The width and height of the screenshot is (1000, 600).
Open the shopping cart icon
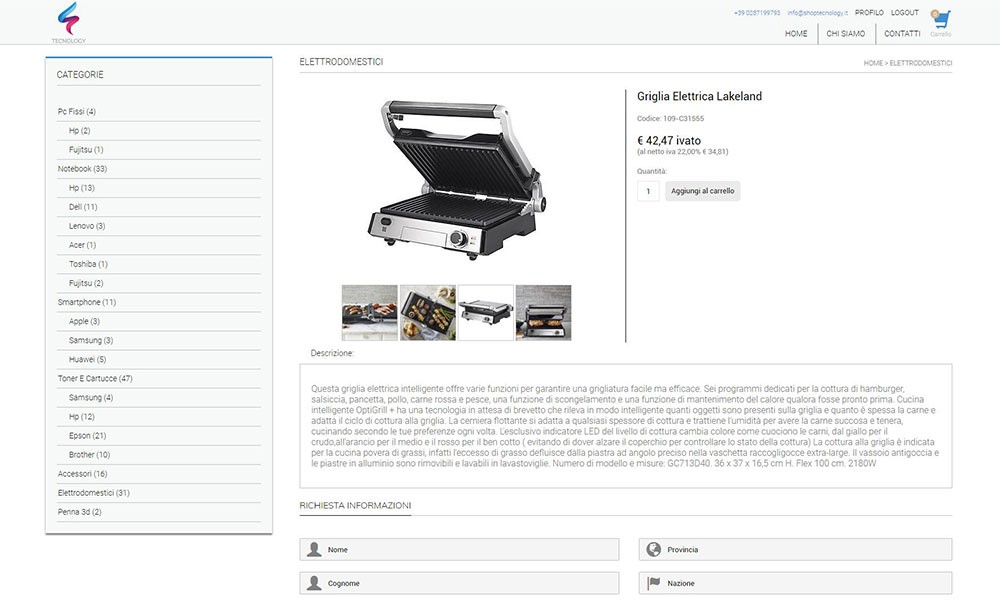pyautogui.click(x=941, y=19)
